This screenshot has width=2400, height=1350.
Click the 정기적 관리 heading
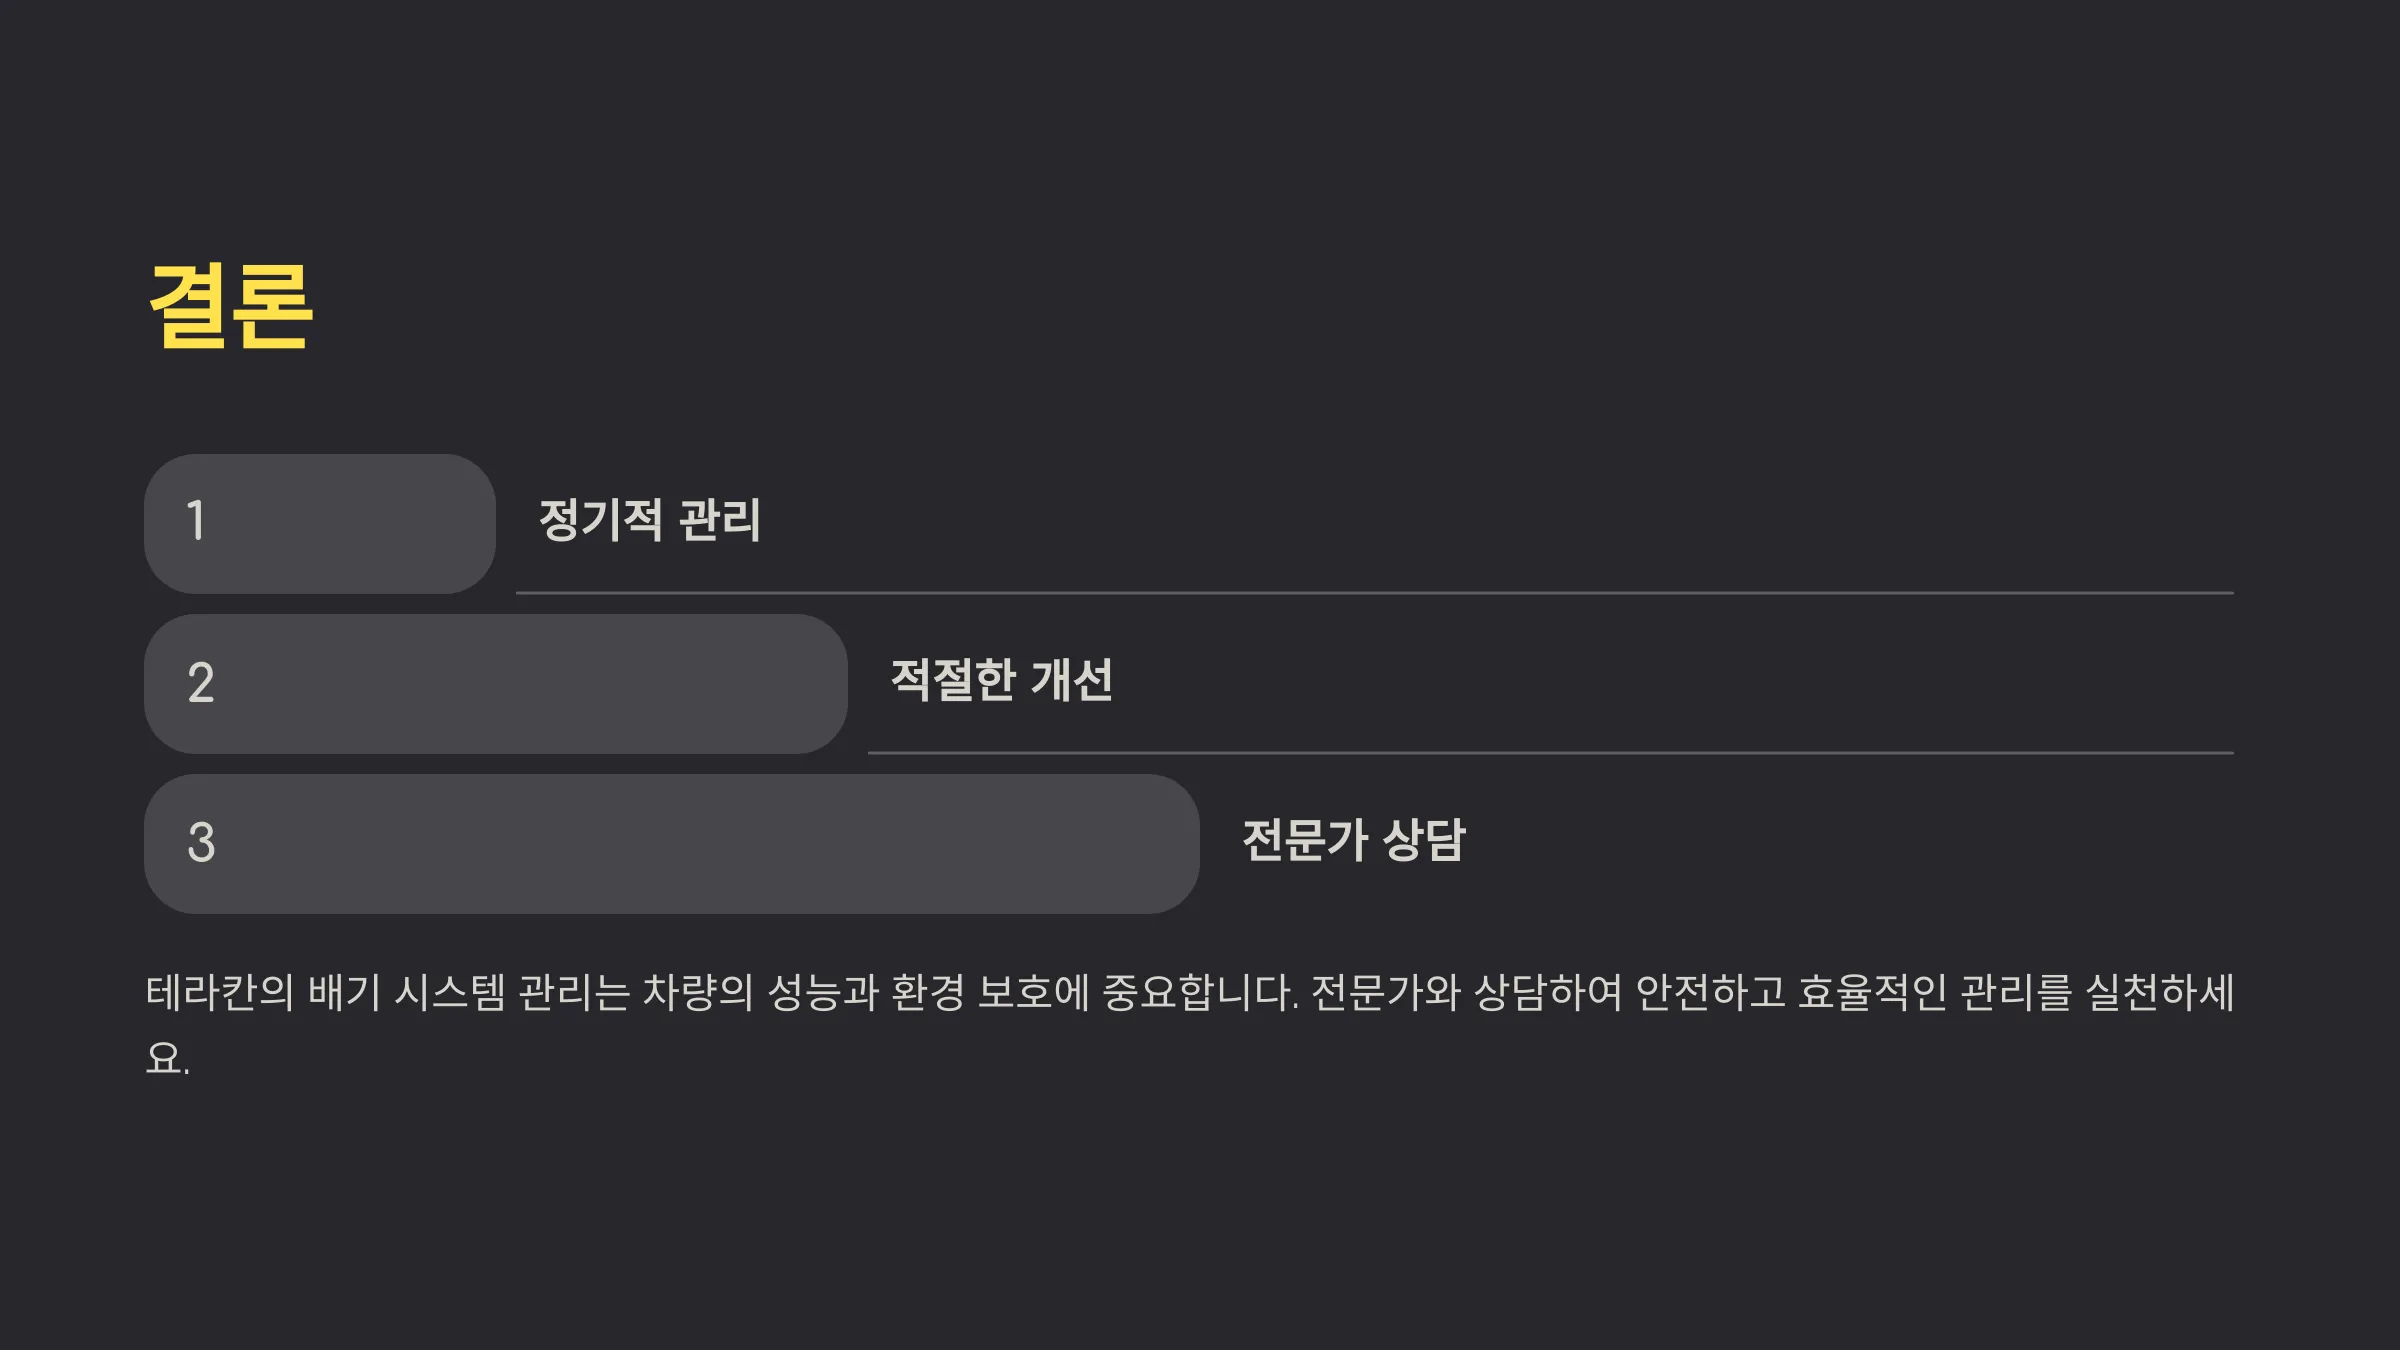pos(650,520)
